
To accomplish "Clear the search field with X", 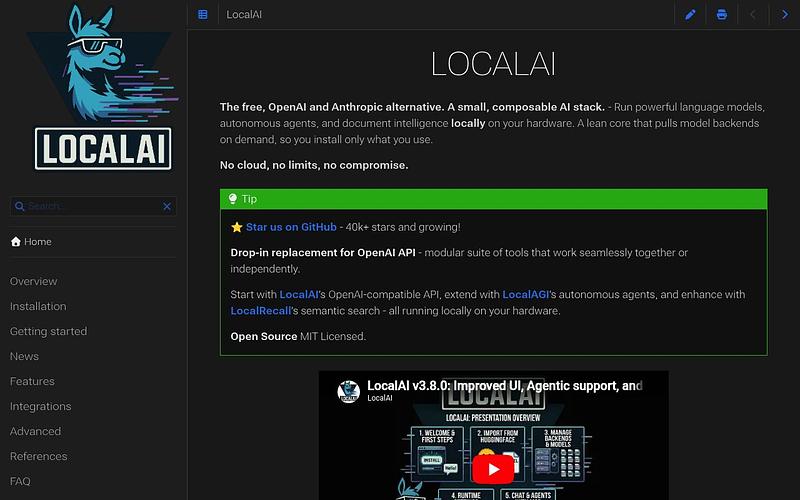I will pos(167,206).
